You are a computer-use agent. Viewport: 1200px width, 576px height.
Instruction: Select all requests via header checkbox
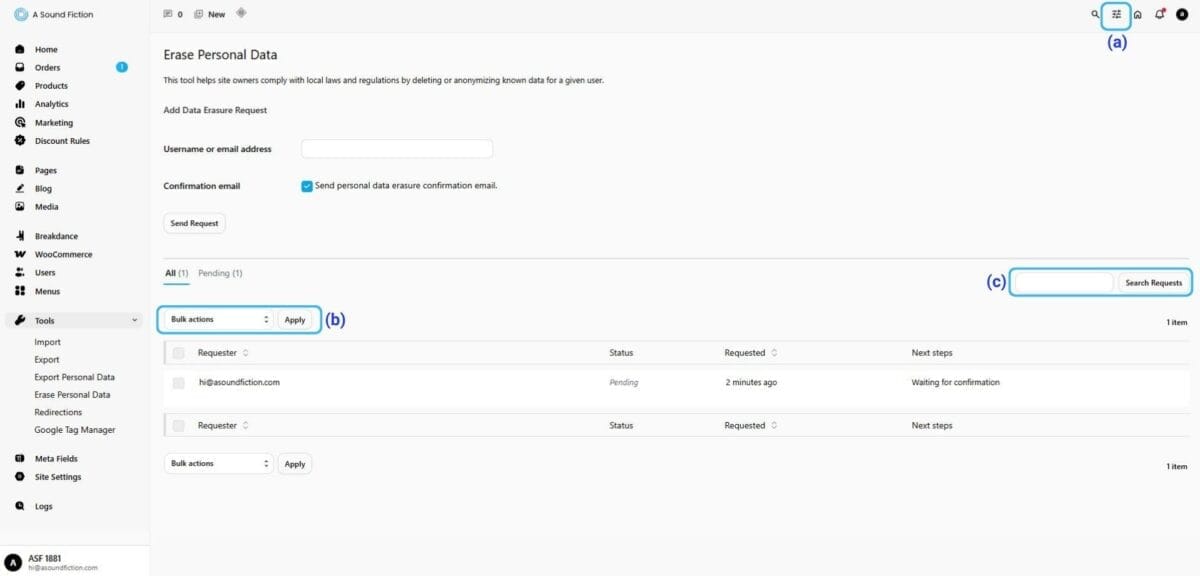pos(178,353)
